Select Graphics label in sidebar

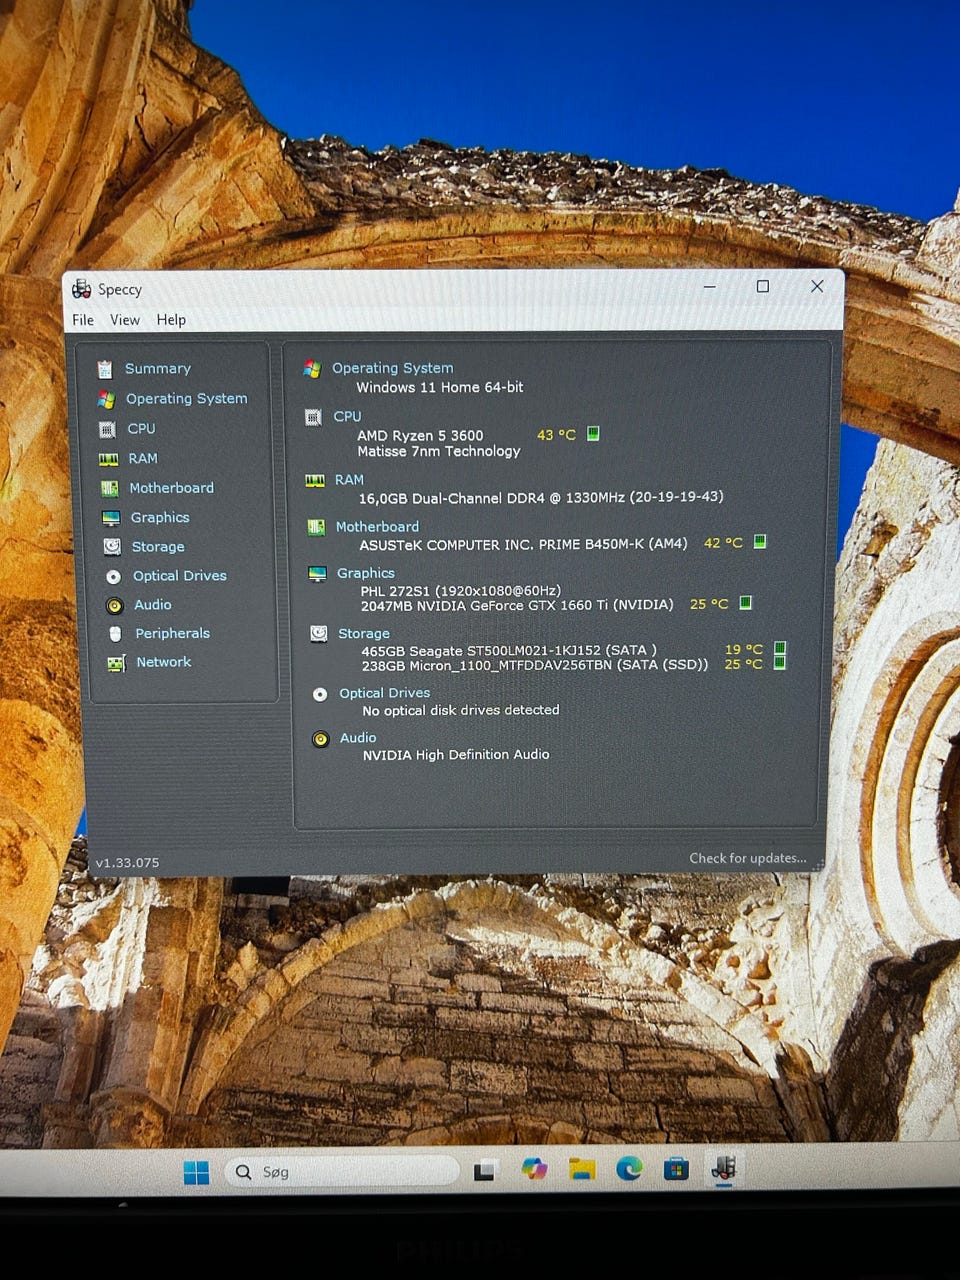coord(160,517)
